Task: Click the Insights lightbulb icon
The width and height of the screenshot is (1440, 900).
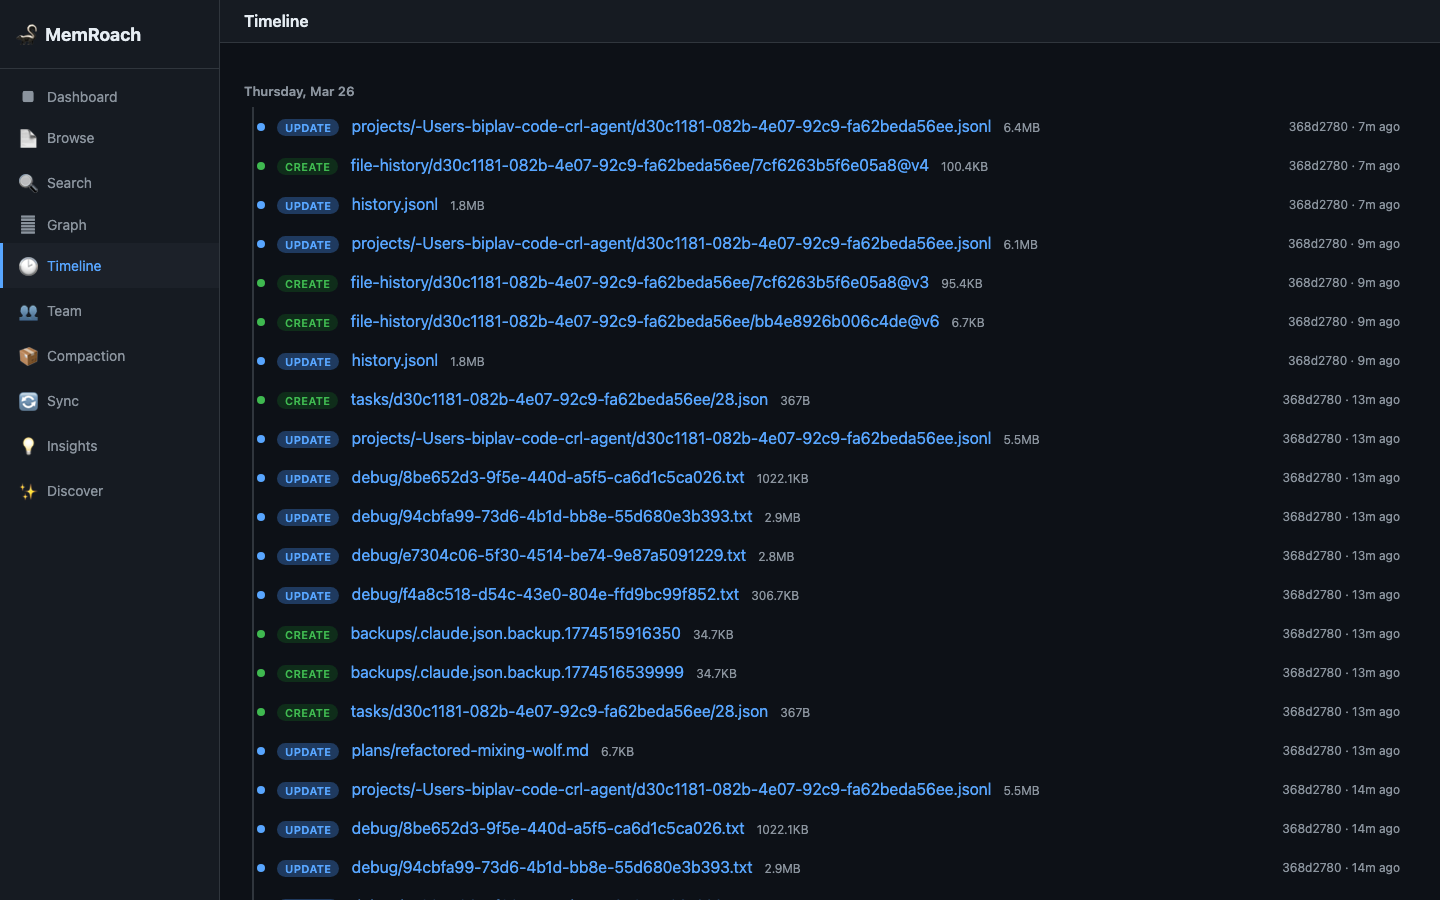Action: tap(28, 446)
